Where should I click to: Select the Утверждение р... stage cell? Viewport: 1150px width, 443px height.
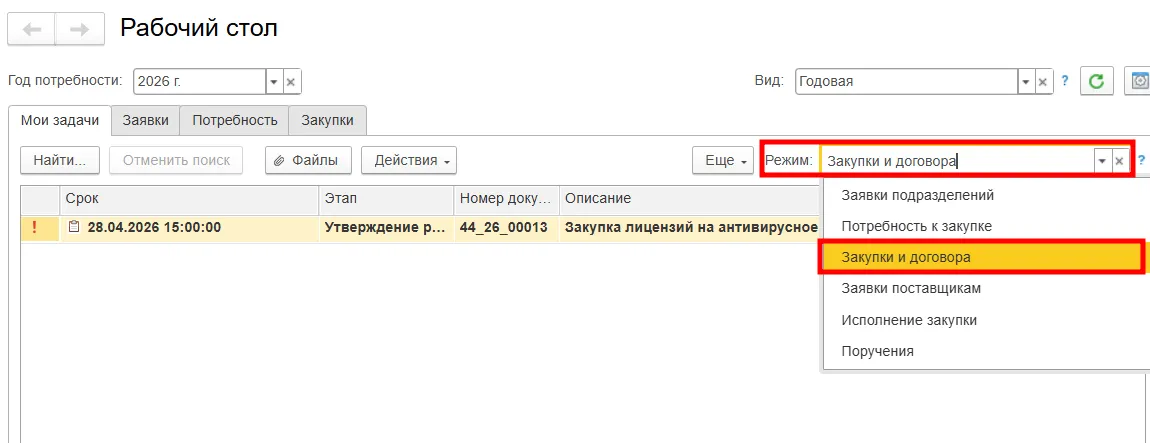[x=387, y=227]
